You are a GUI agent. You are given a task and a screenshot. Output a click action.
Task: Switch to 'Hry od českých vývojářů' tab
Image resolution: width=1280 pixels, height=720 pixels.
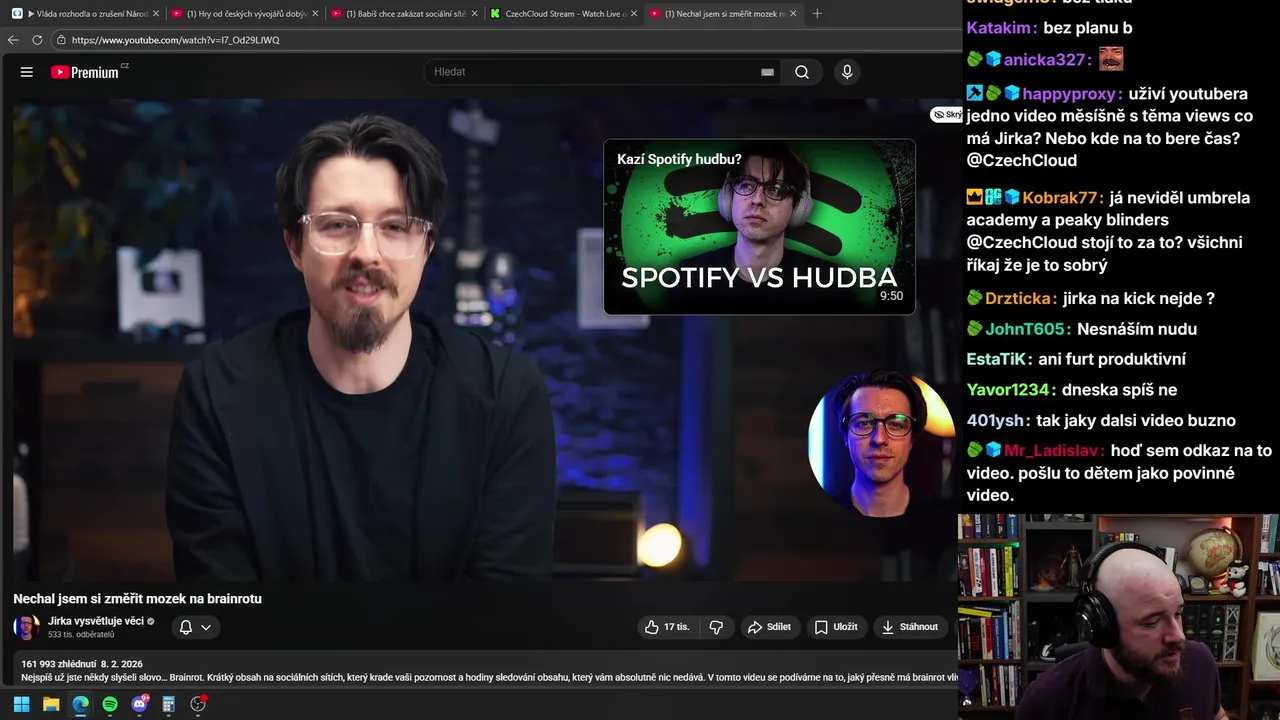click(x=245, y=14)
